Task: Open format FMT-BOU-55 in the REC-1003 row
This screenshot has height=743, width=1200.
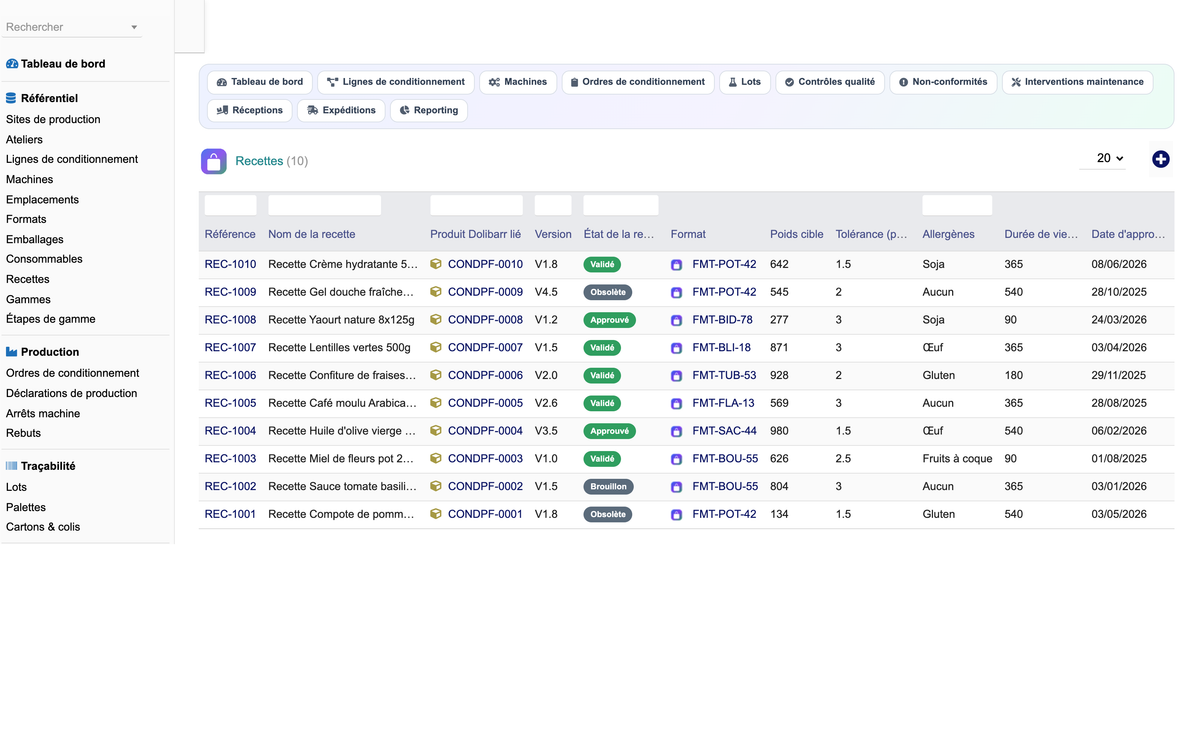Action: coord(725,459)
